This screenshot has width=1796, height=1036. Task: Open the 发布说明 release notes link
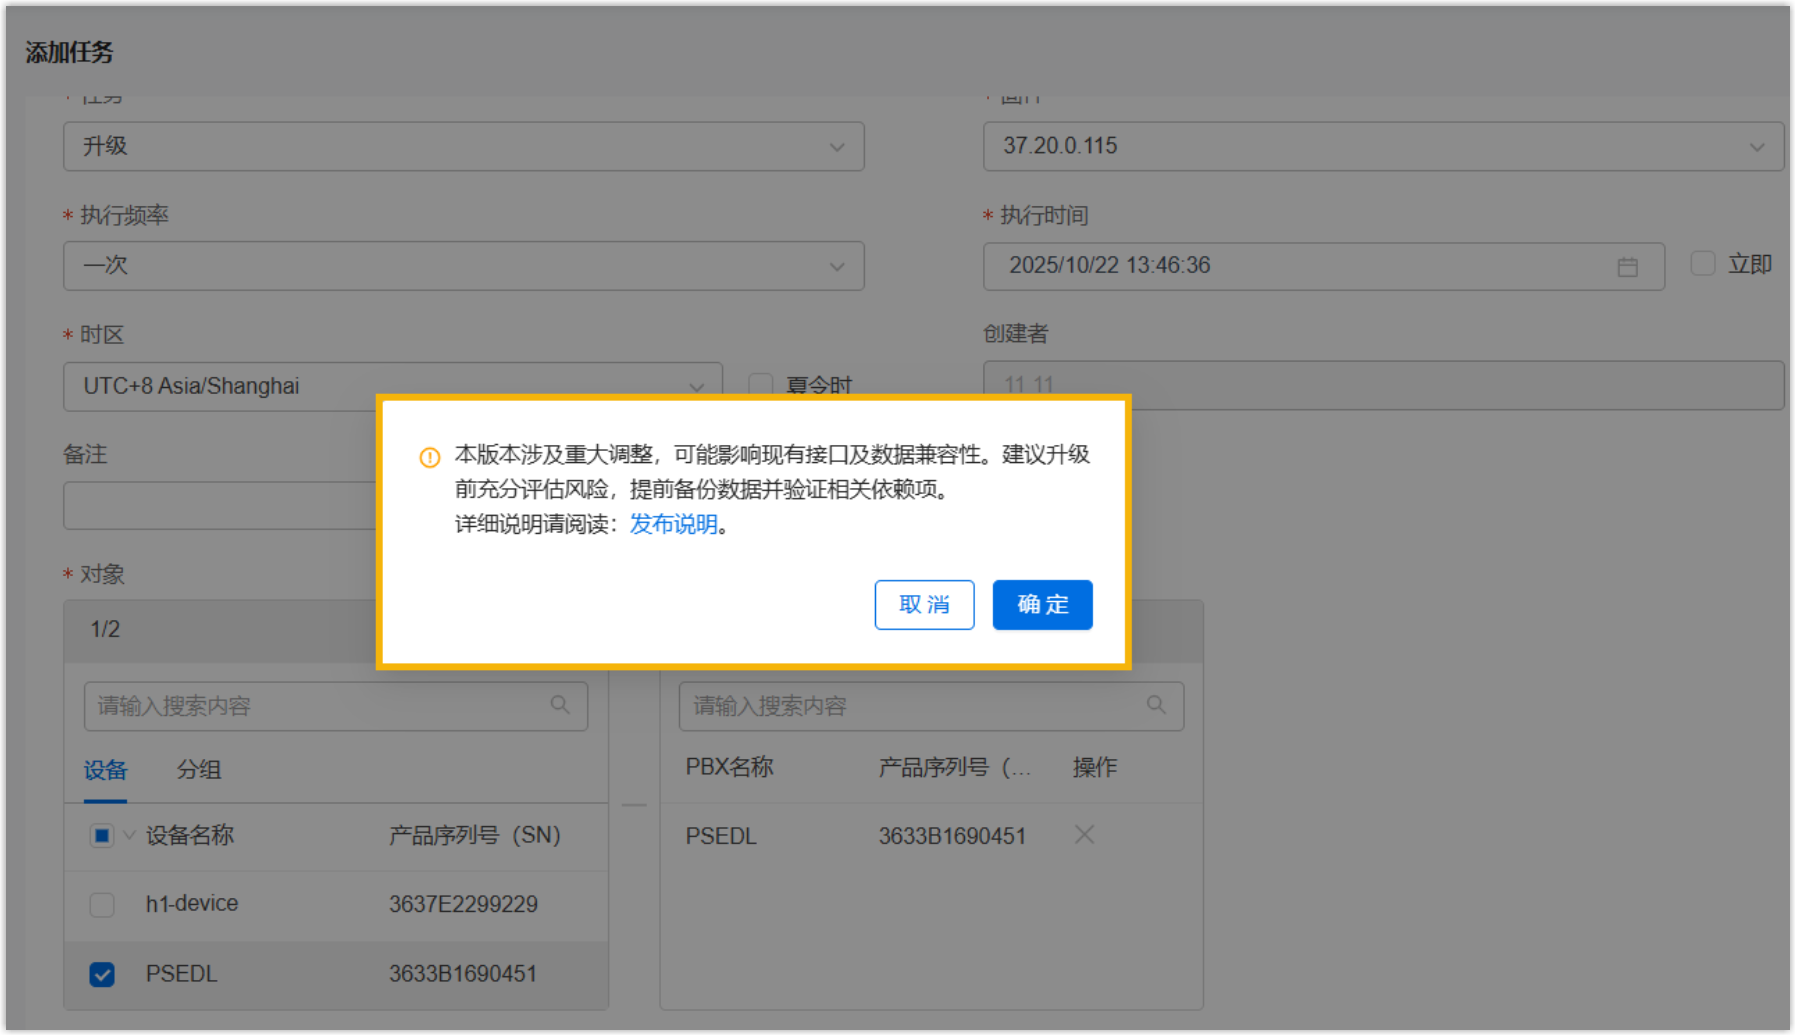(x=673, y=524)
